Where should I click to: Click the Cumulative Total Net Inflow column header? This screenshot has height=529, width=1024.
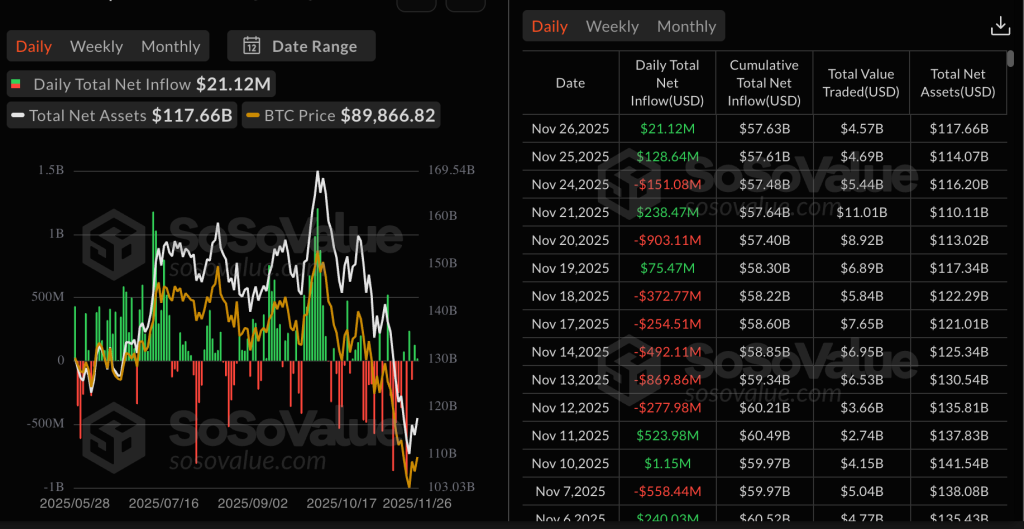(x=764, y=83)
